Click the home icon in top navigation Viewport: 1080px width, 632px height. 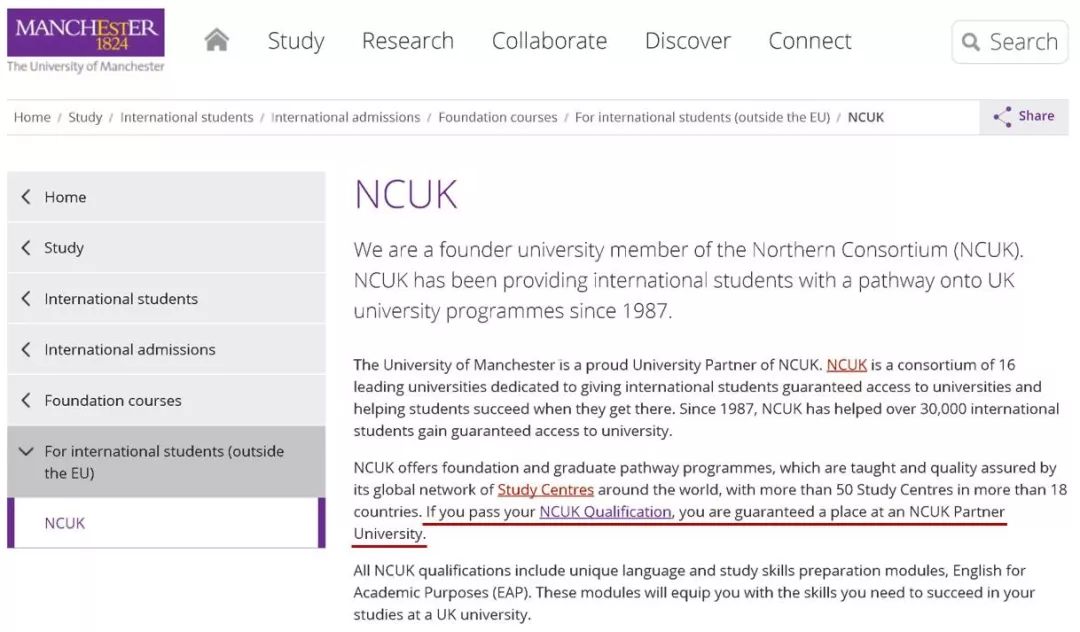[x=216, y=40]
